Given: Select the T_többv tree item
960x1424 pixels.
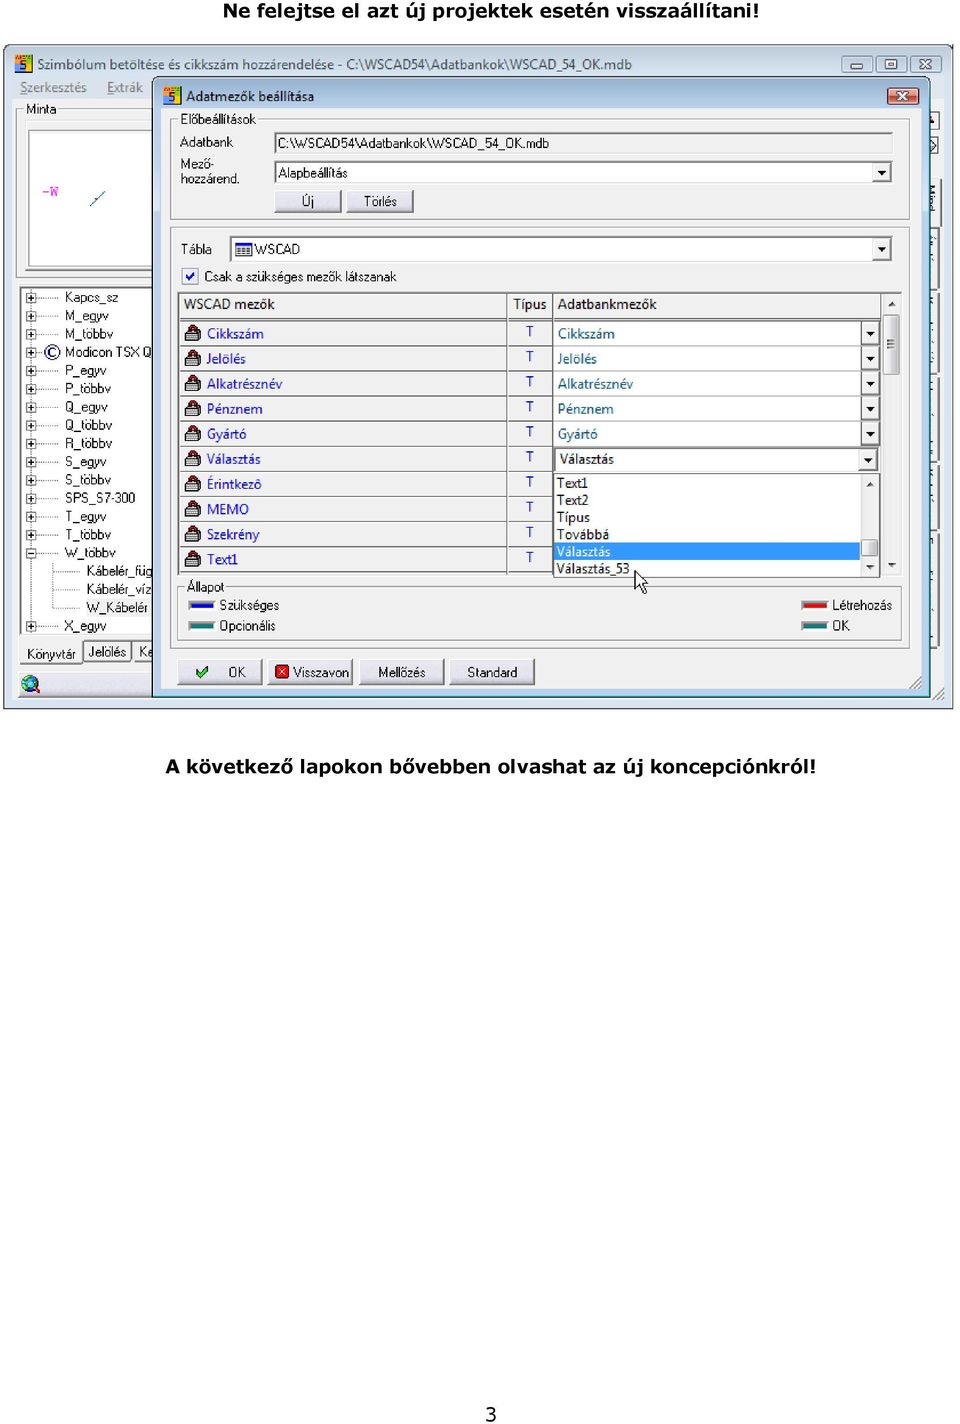Looking at the screenshot, I should tap(88, 534).
